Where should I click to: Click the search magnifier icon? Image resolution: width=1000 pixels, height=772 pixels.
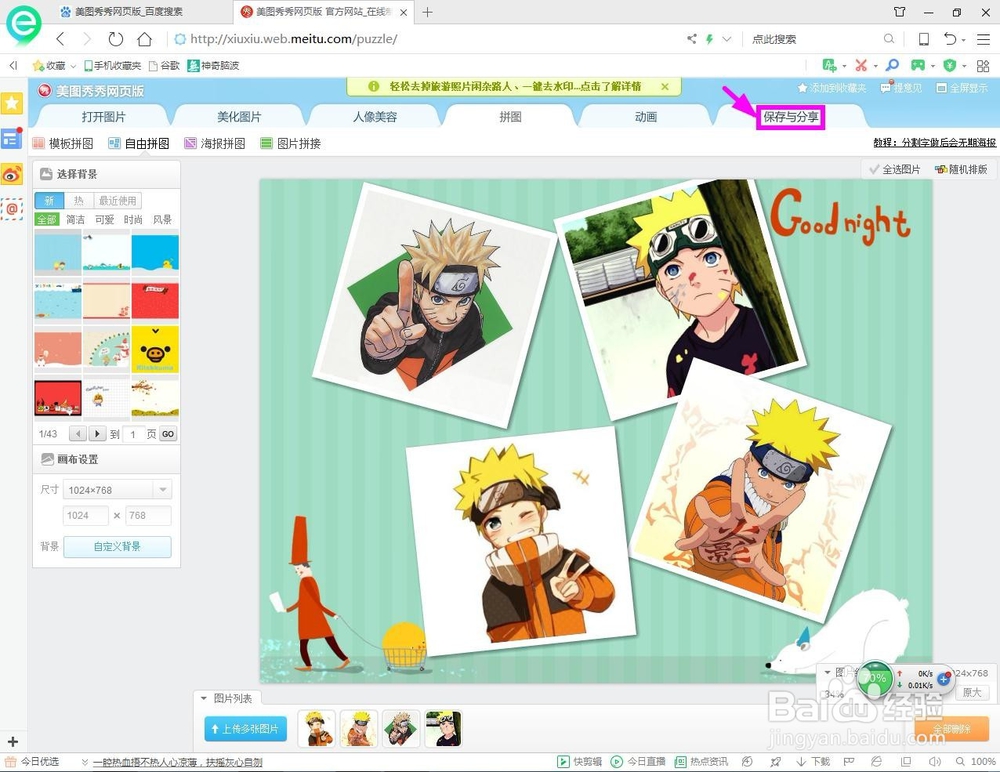coord(888,39)
